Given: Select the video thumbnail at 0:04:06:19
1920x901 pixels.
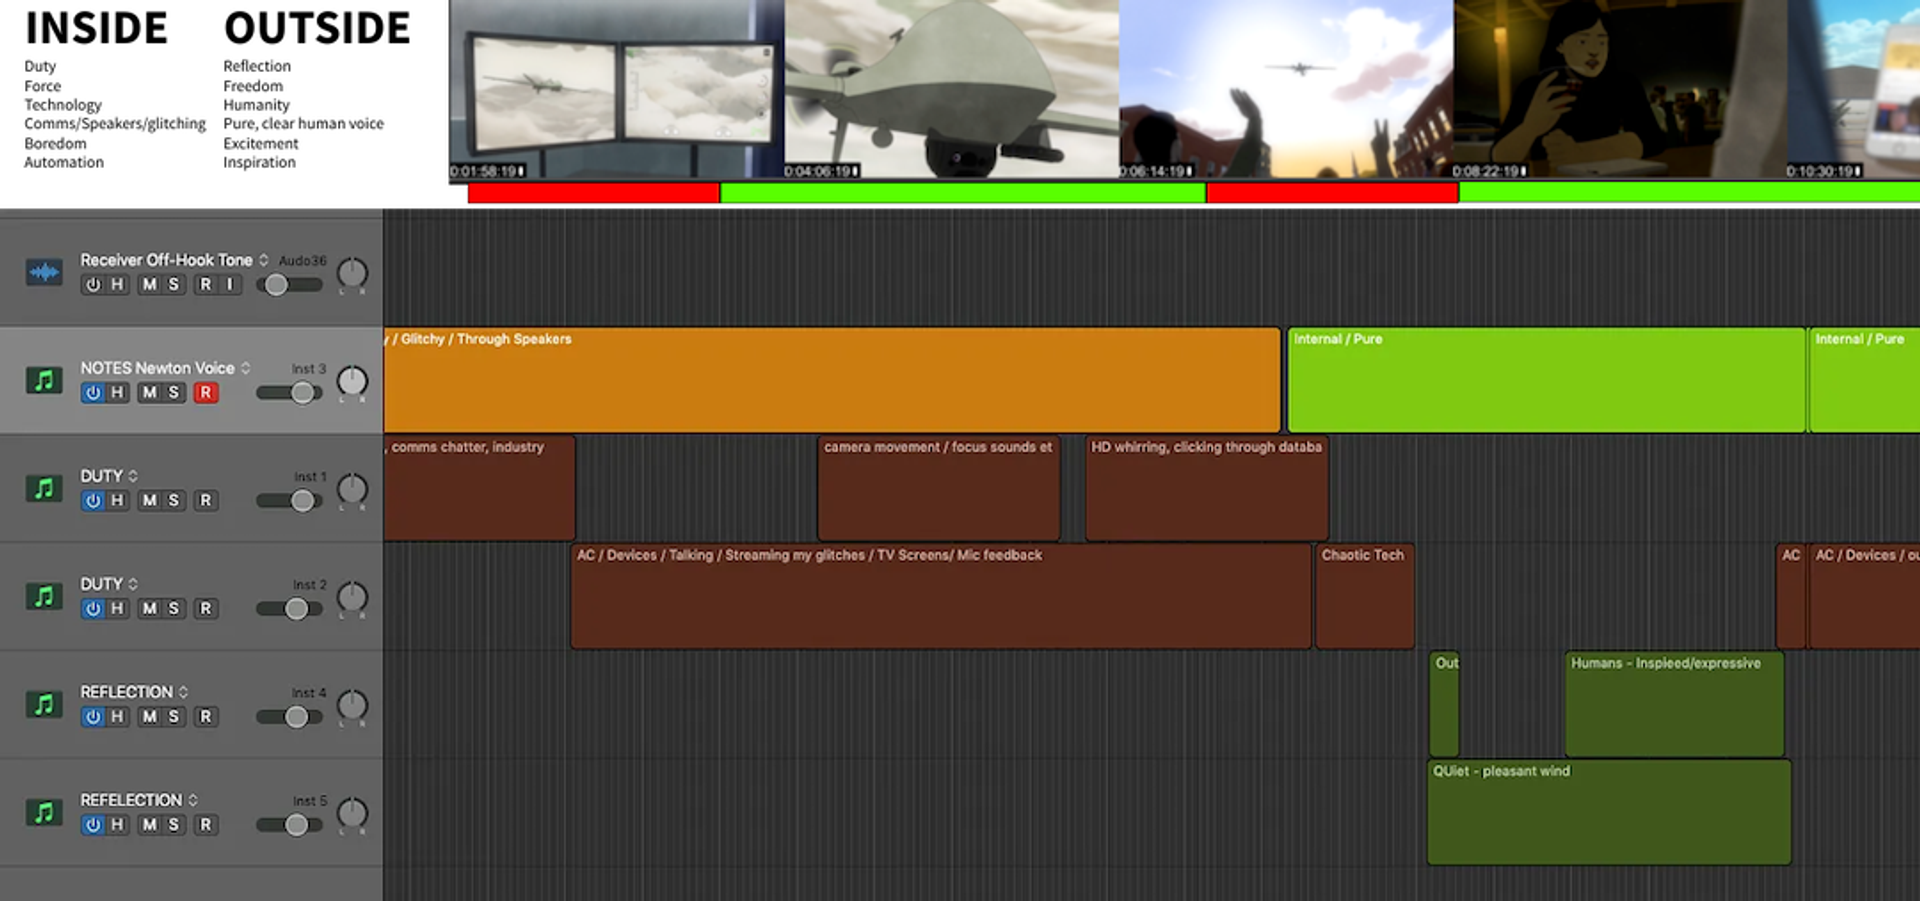Looking at the screenshot, I should pyautogui.click(x=951, y=88).
